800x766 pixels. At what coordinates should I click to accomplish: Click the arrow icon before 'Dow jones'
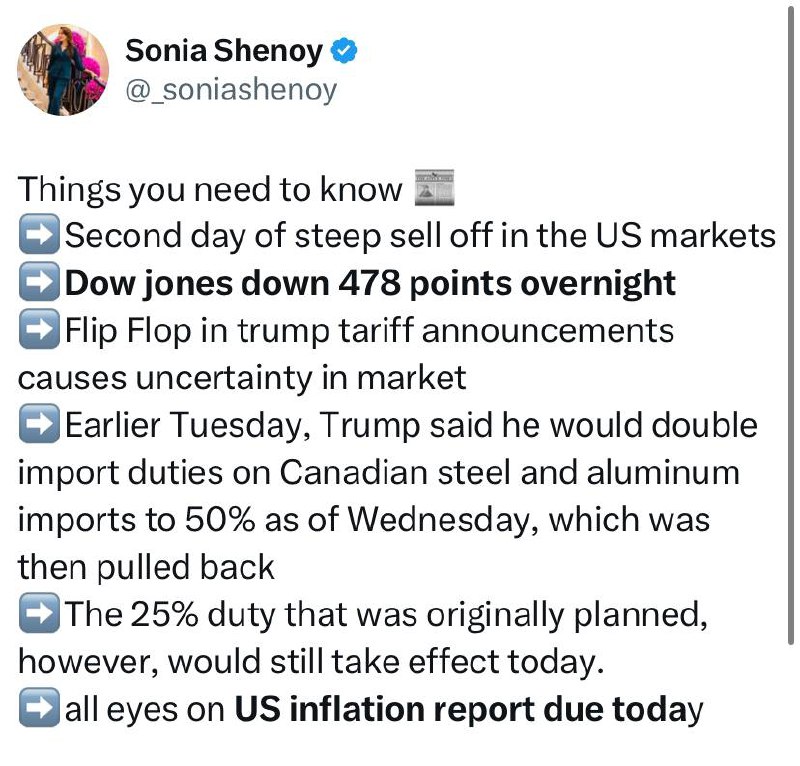point(39,281)
